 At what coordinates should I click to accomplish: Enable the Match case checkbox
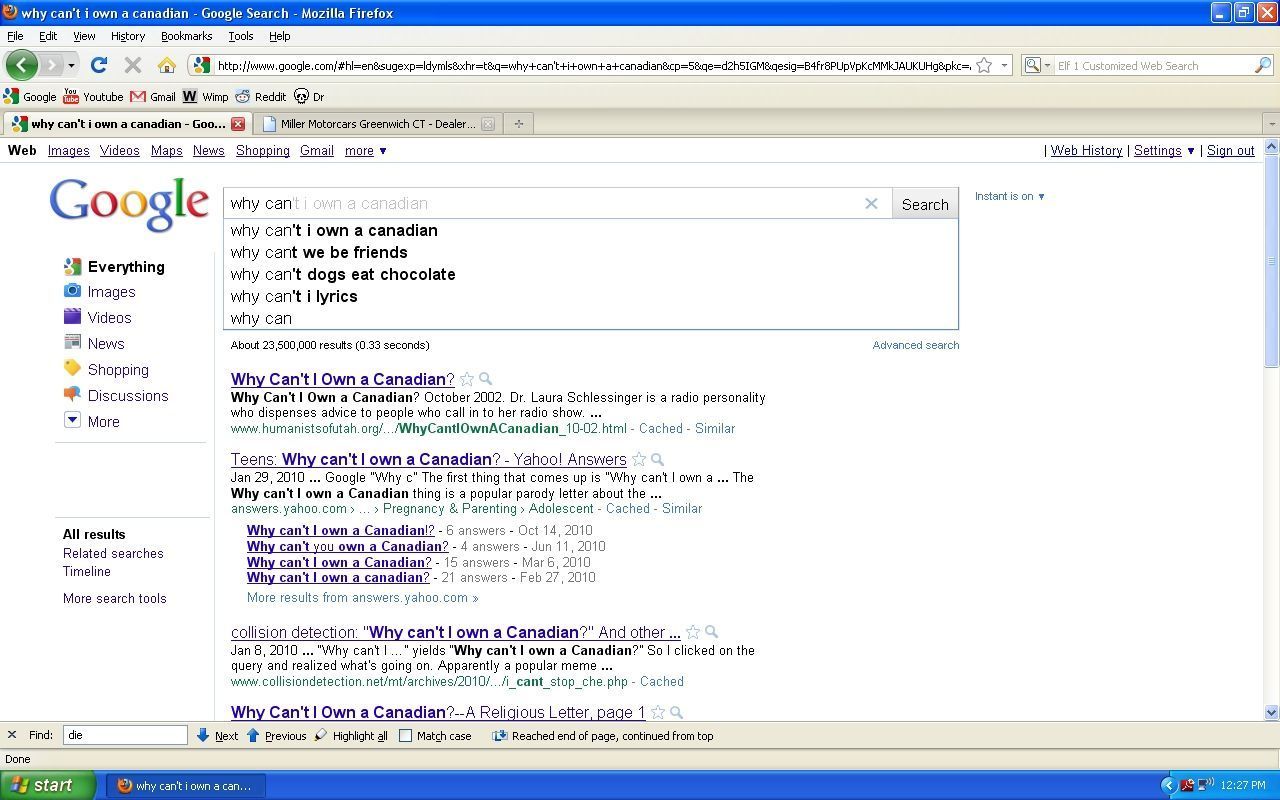pyautogui.click(x=405, y=736)
